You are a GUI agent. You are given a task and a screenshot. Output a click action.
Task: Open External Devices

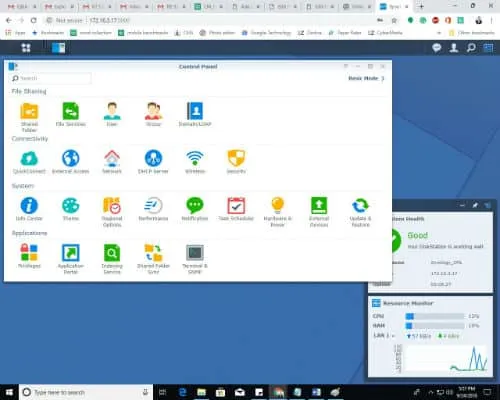click(319, 212)
